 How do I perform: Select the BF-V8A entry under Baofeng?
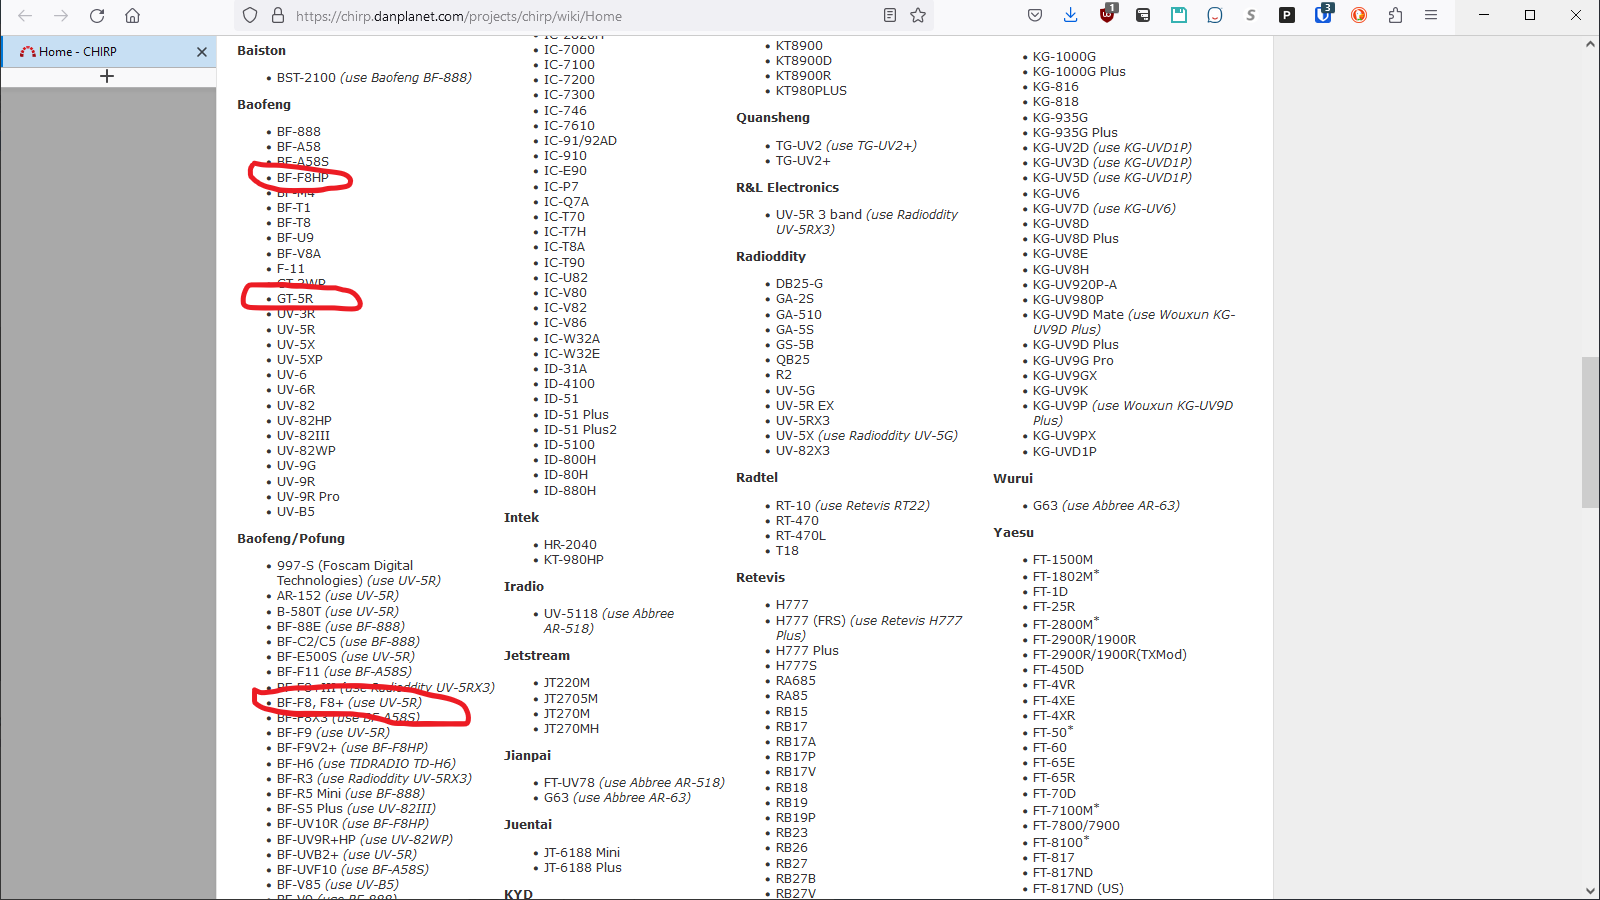click(299, 254)
